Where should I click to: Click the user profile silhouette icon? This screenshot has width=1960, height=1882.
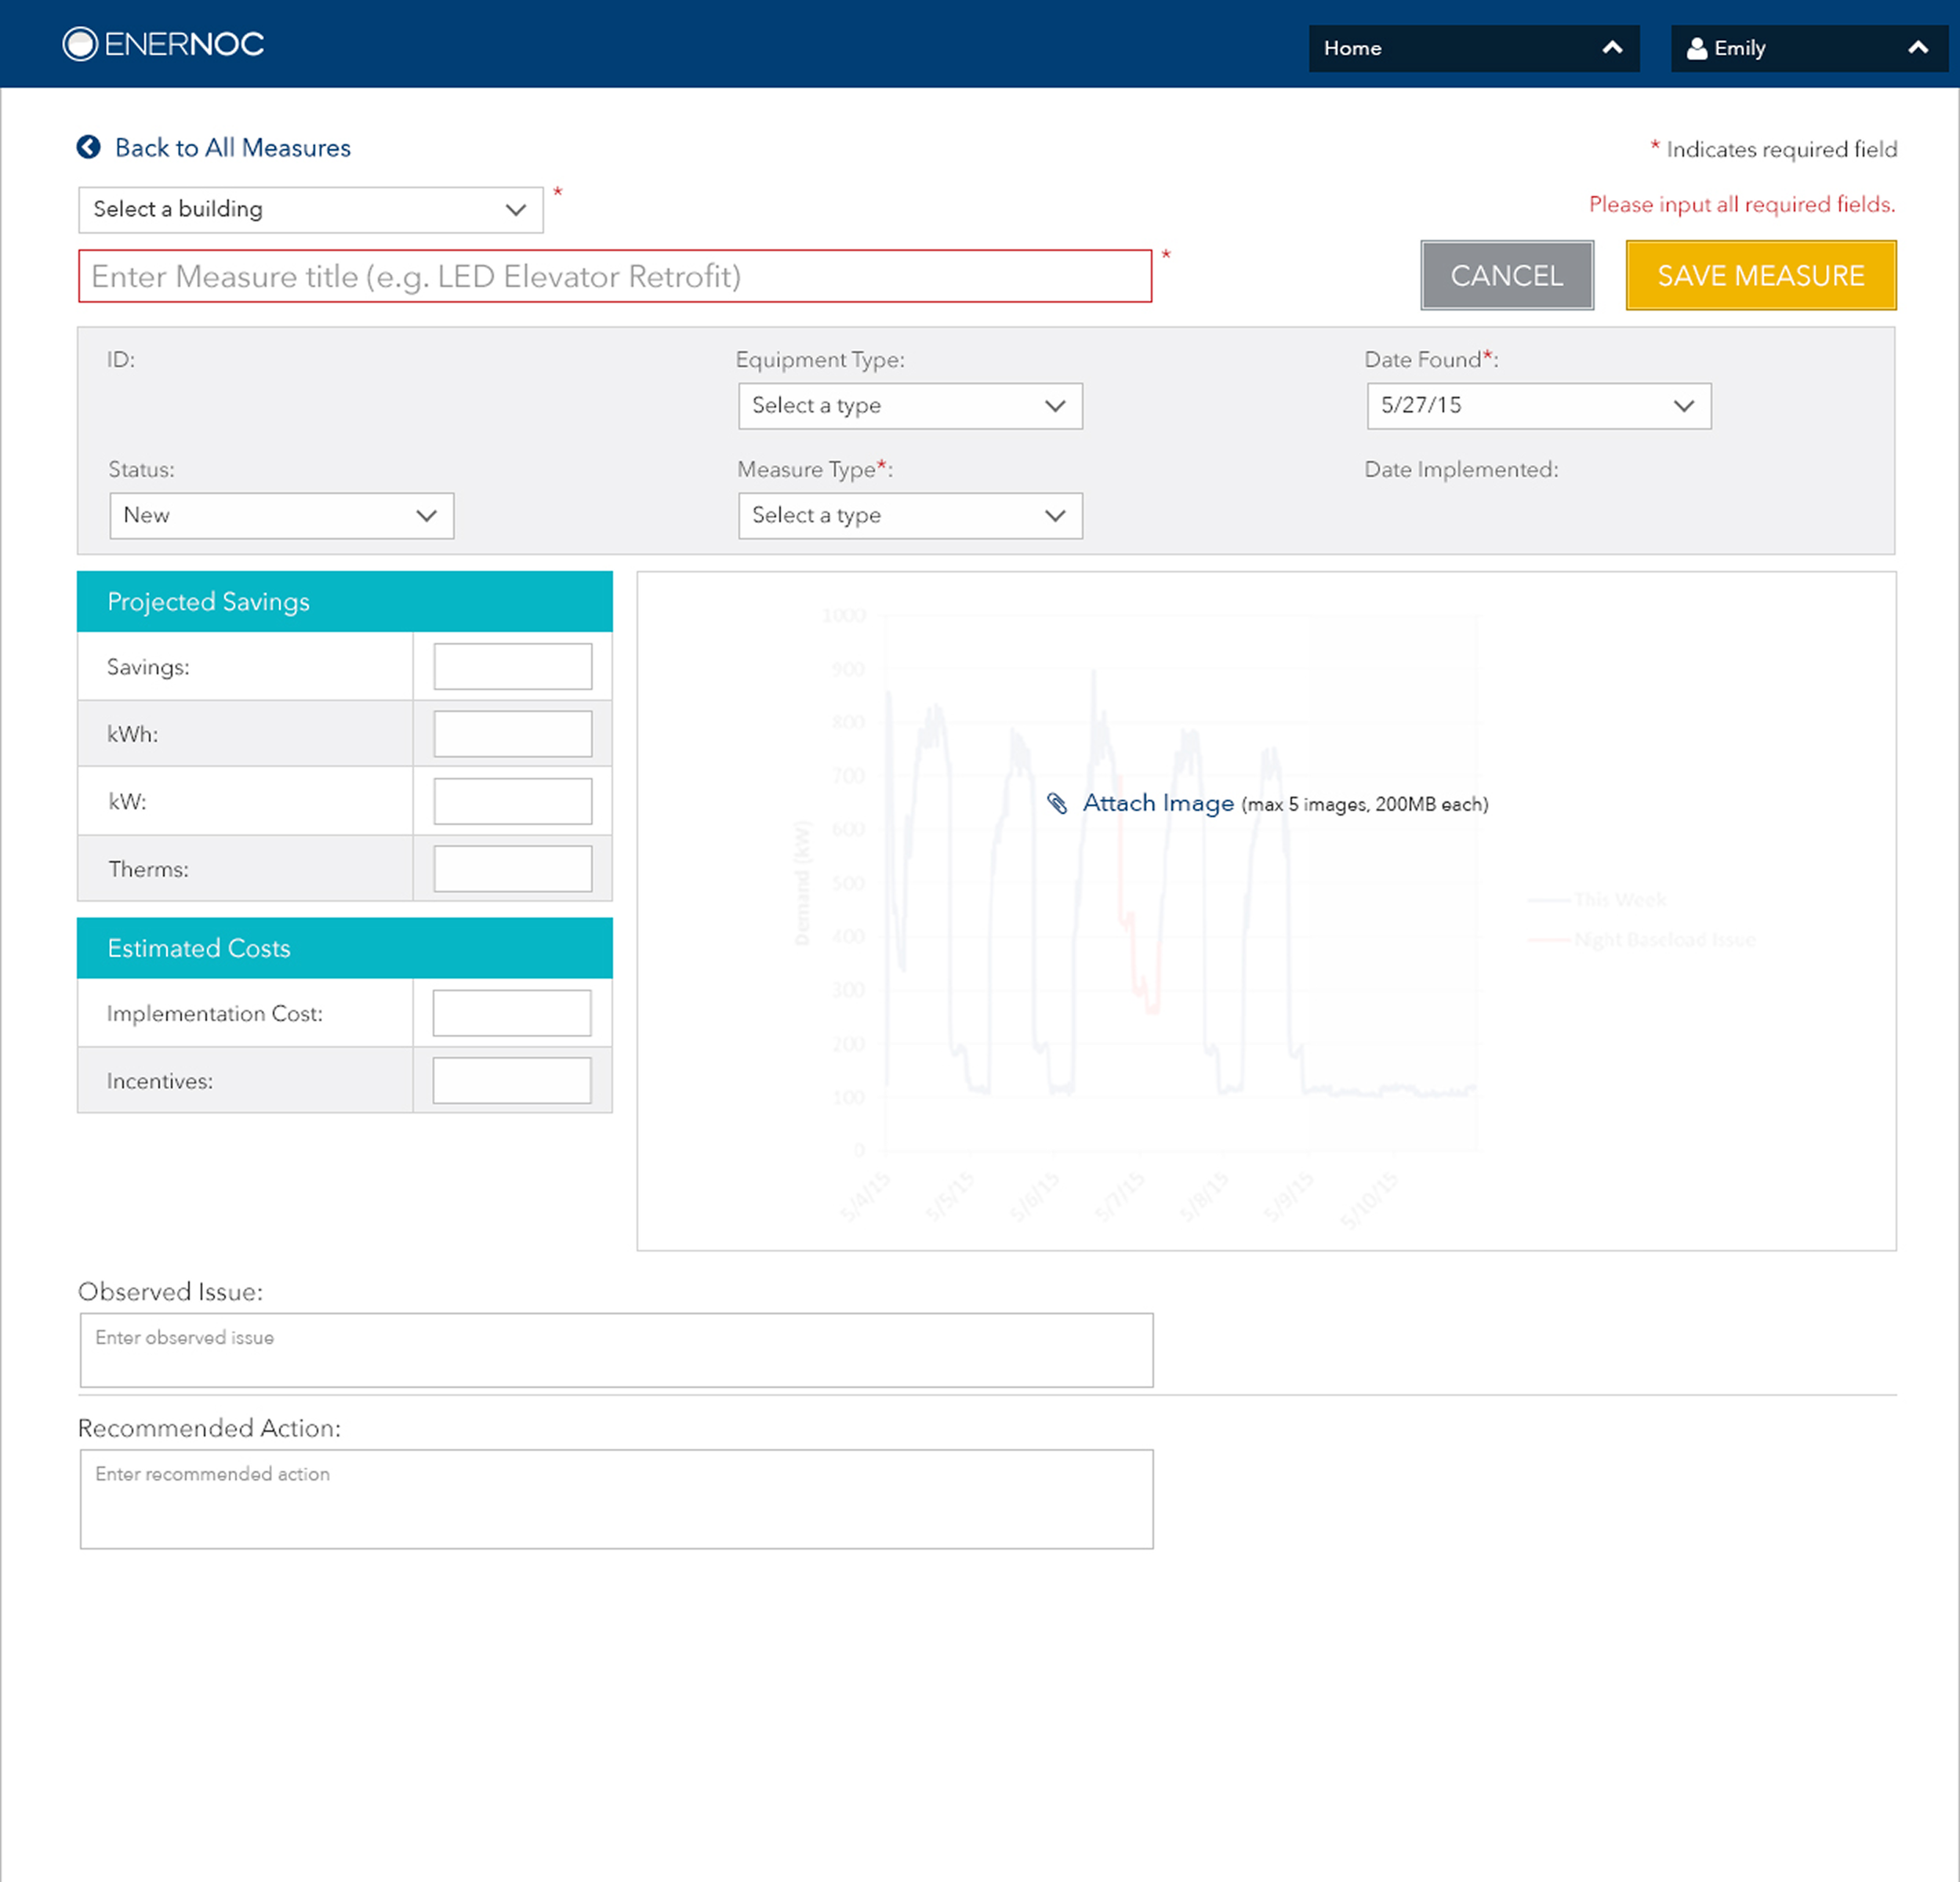(1696, 48)
